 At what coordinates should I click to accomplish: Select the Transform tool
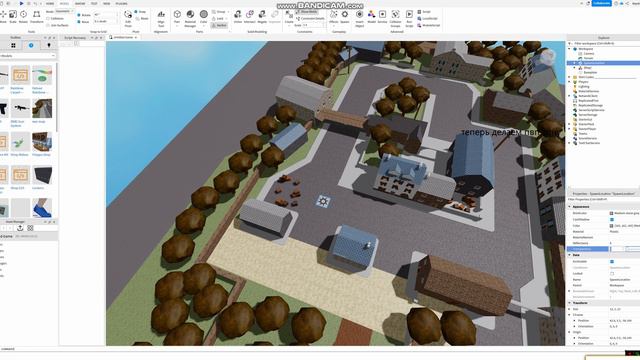point(37,16)
